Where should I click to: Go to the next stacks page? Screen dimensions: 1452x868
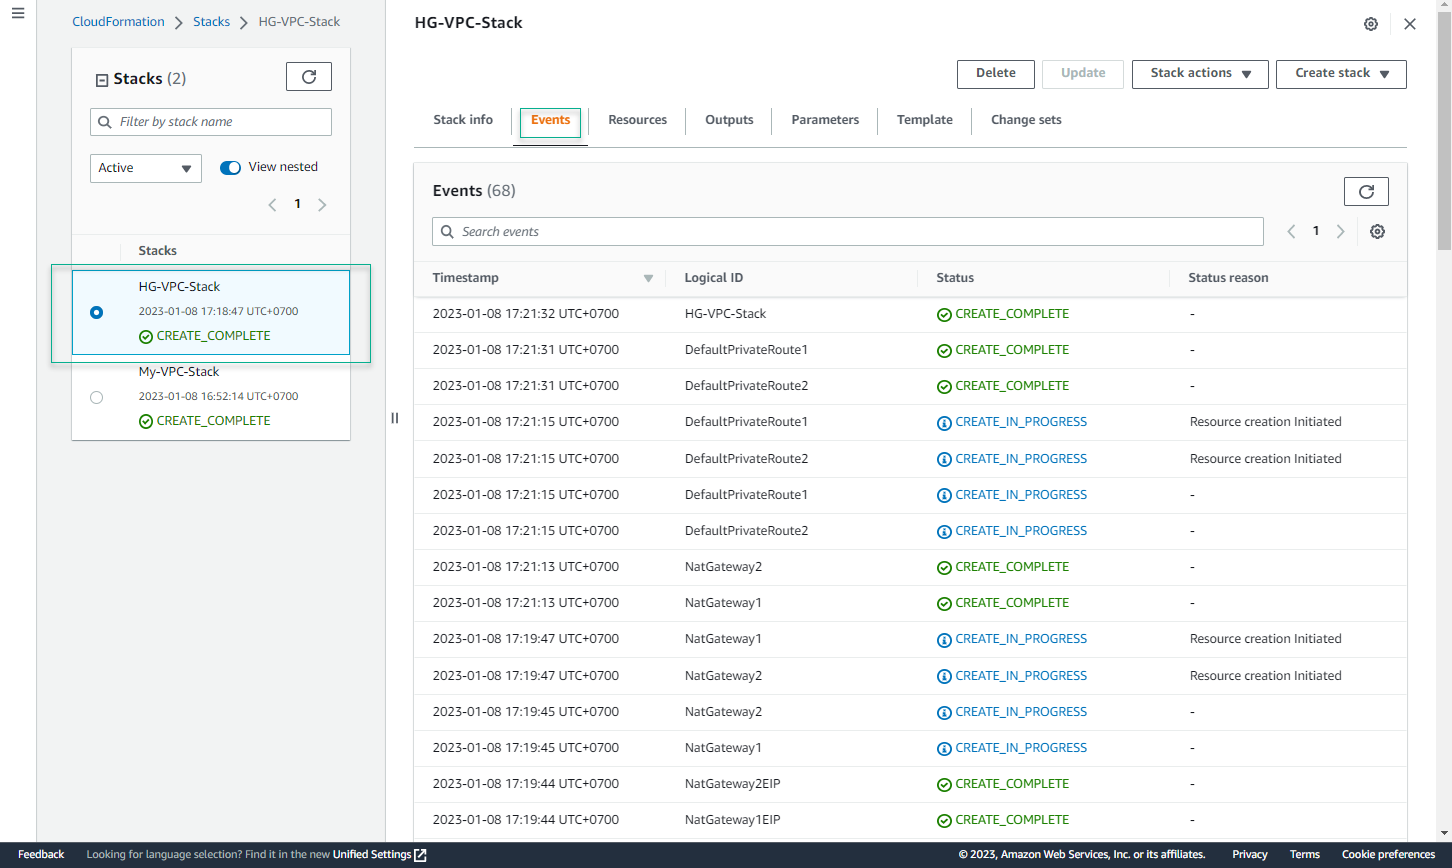pyautogui.click(x=322, y=204)
